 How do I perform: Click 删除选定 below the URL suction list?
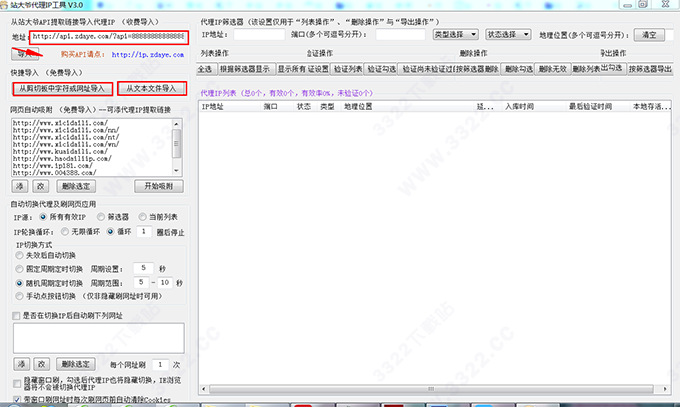click(76, 186)
